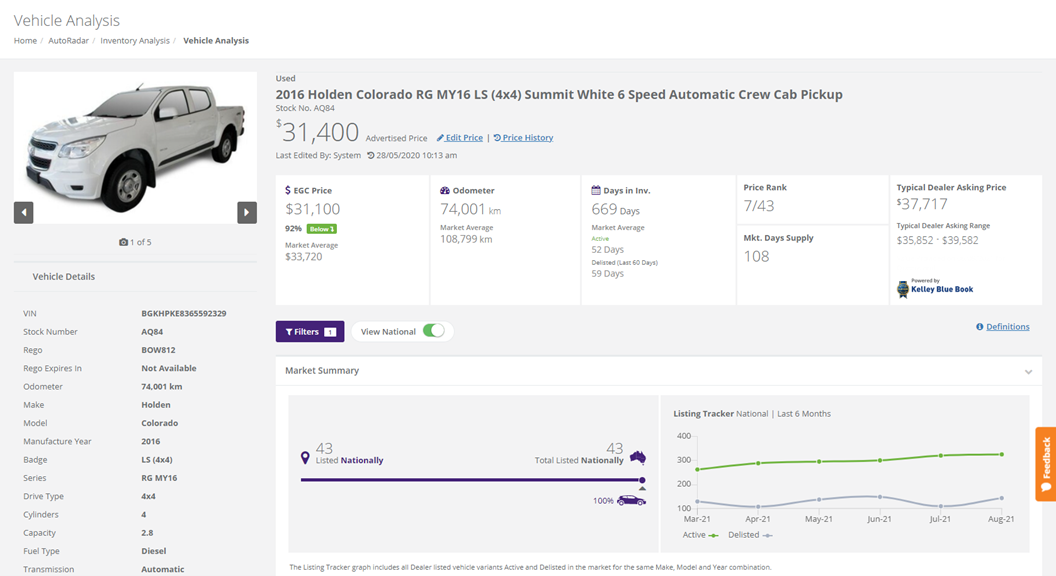Click the Australia map icon

coord(638,457)
